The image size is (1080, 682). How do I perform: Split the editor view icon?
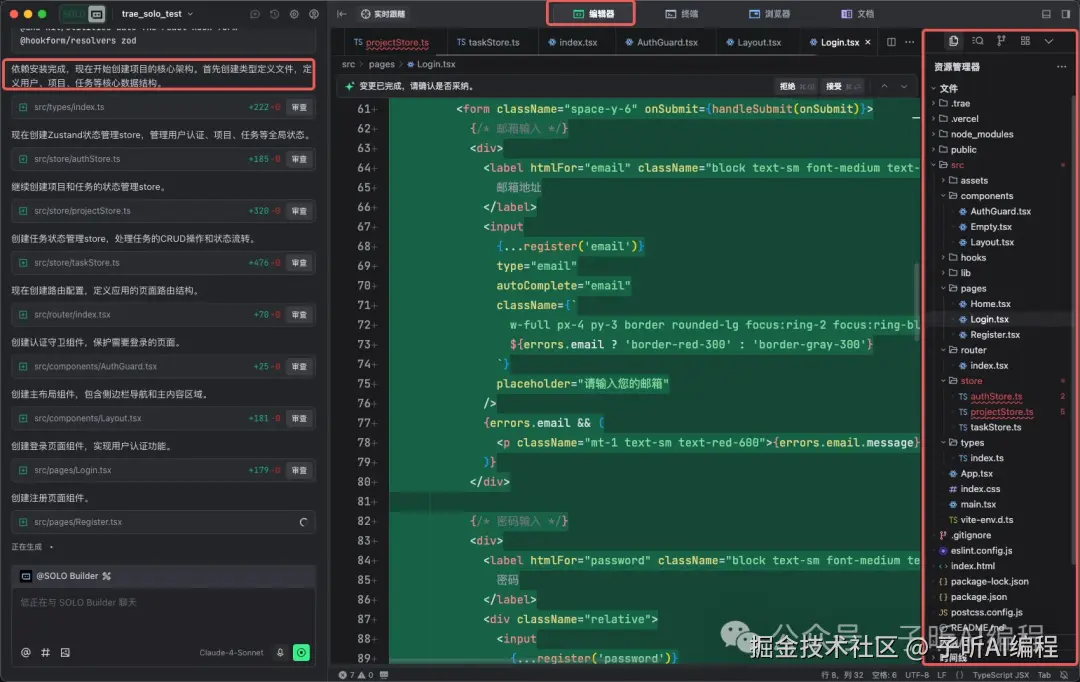point(891,42)
